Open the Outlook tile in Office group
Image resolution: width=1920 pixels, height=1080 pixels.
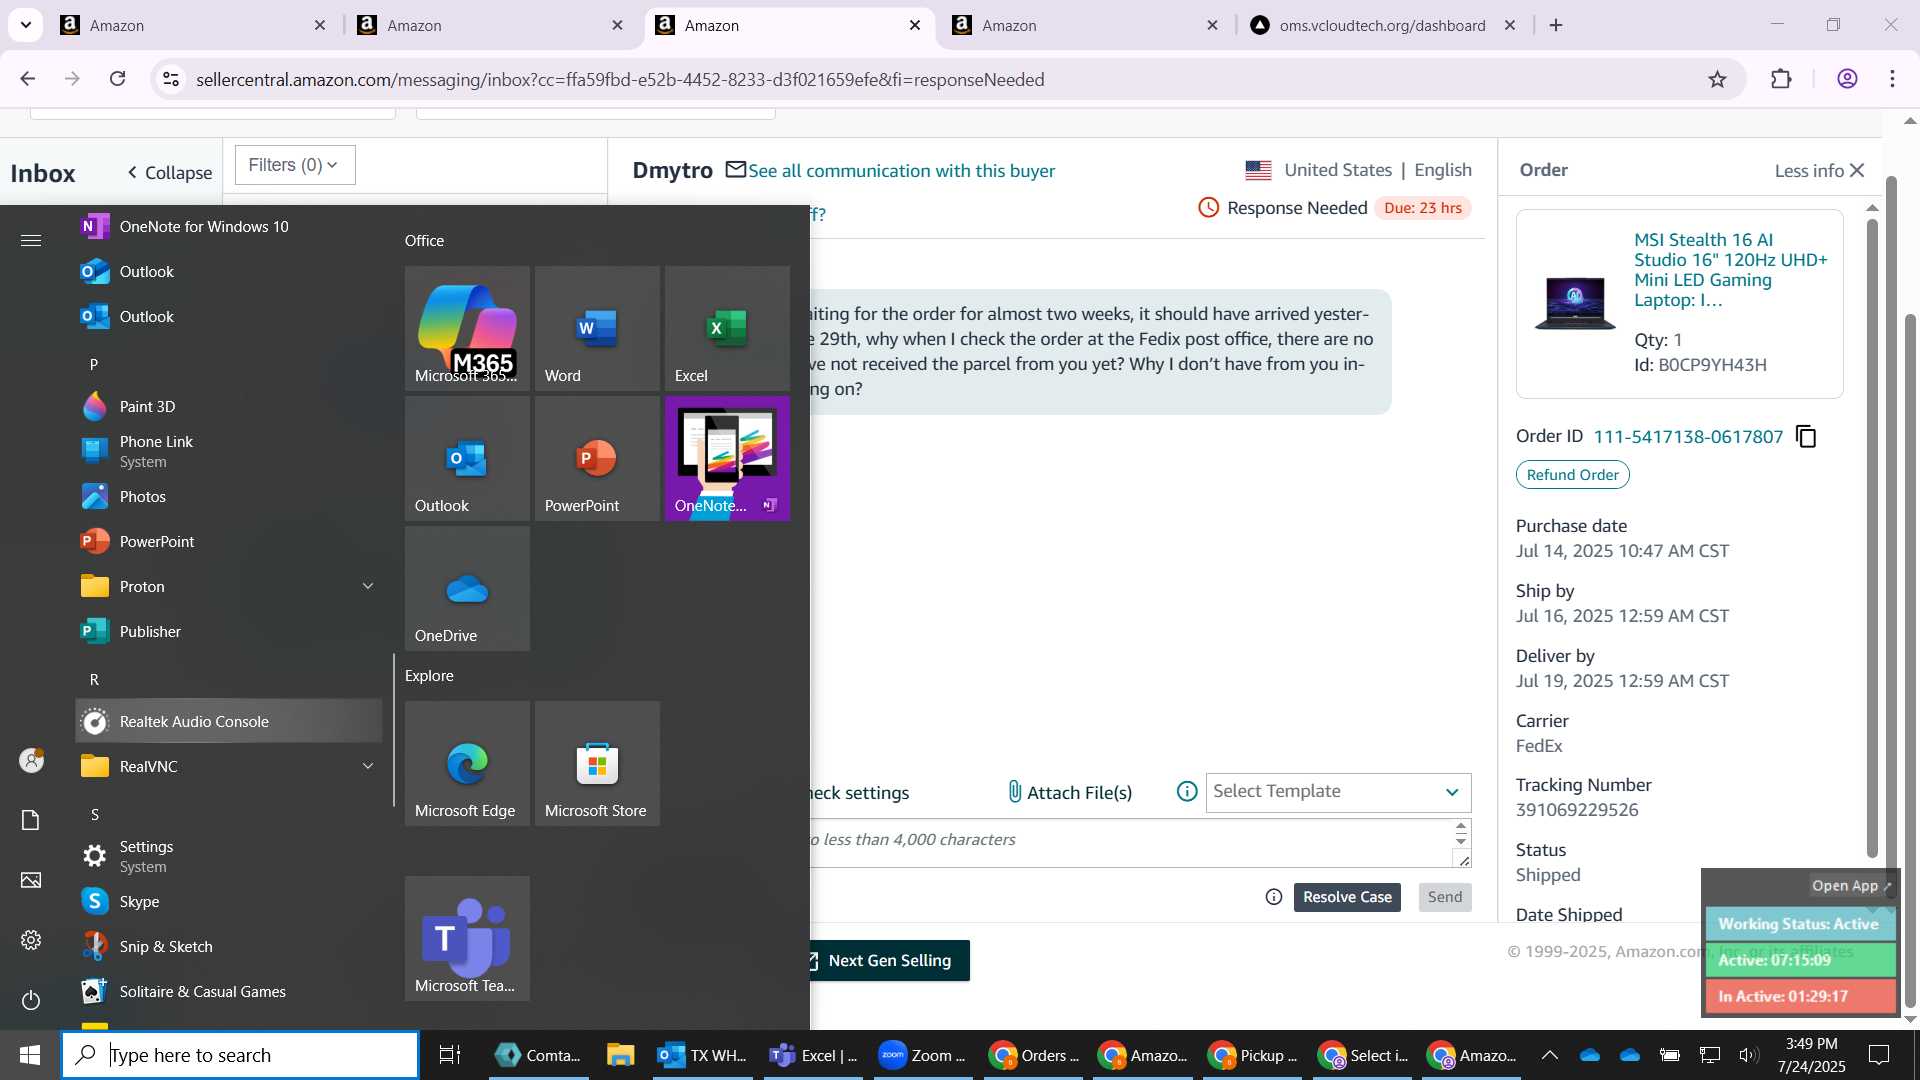pyautogui.click(x=467, y=458)
